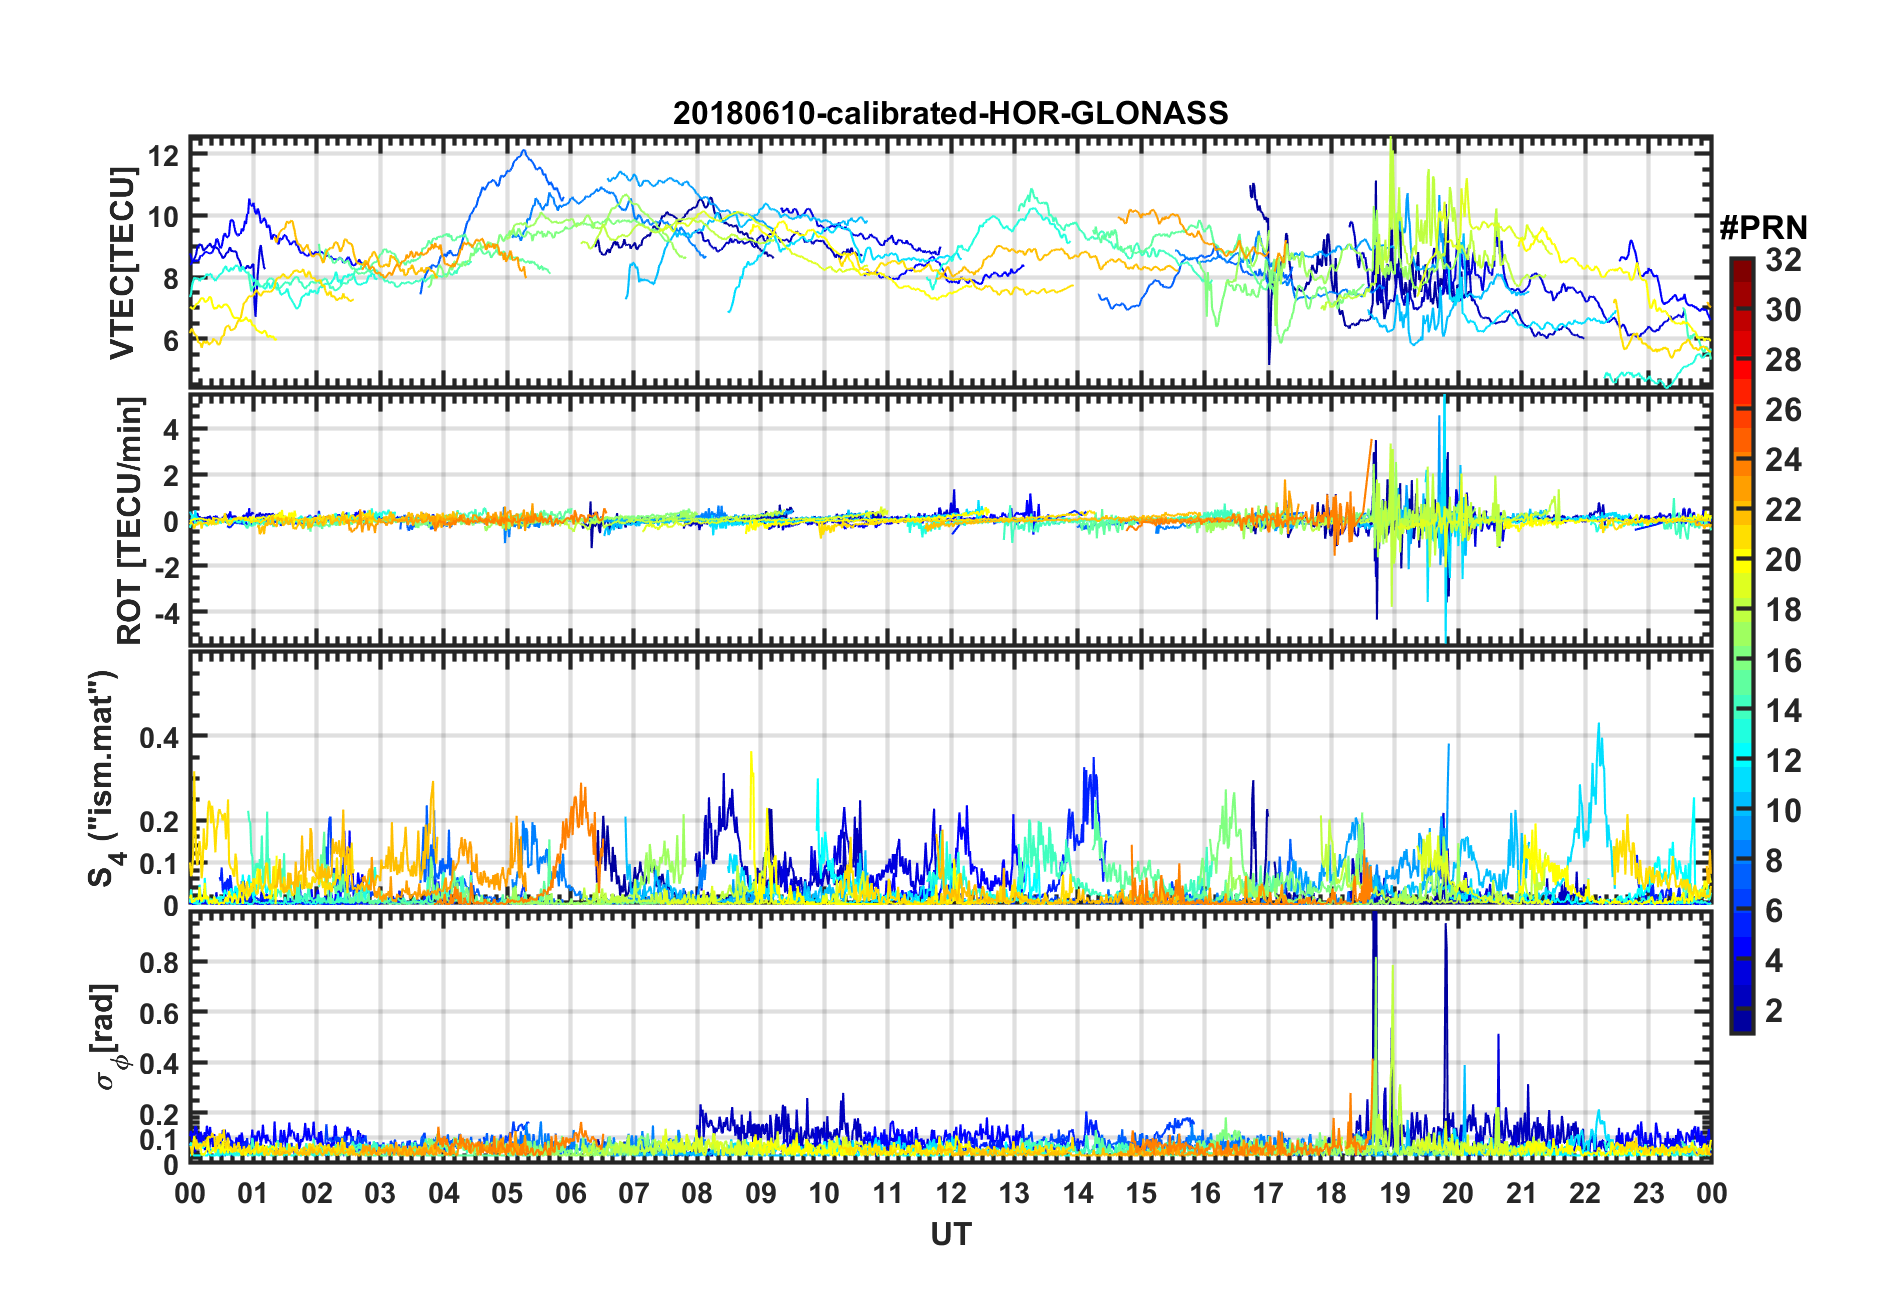Click S4 y-axis tick label 0.4

(x=159, y=738)
